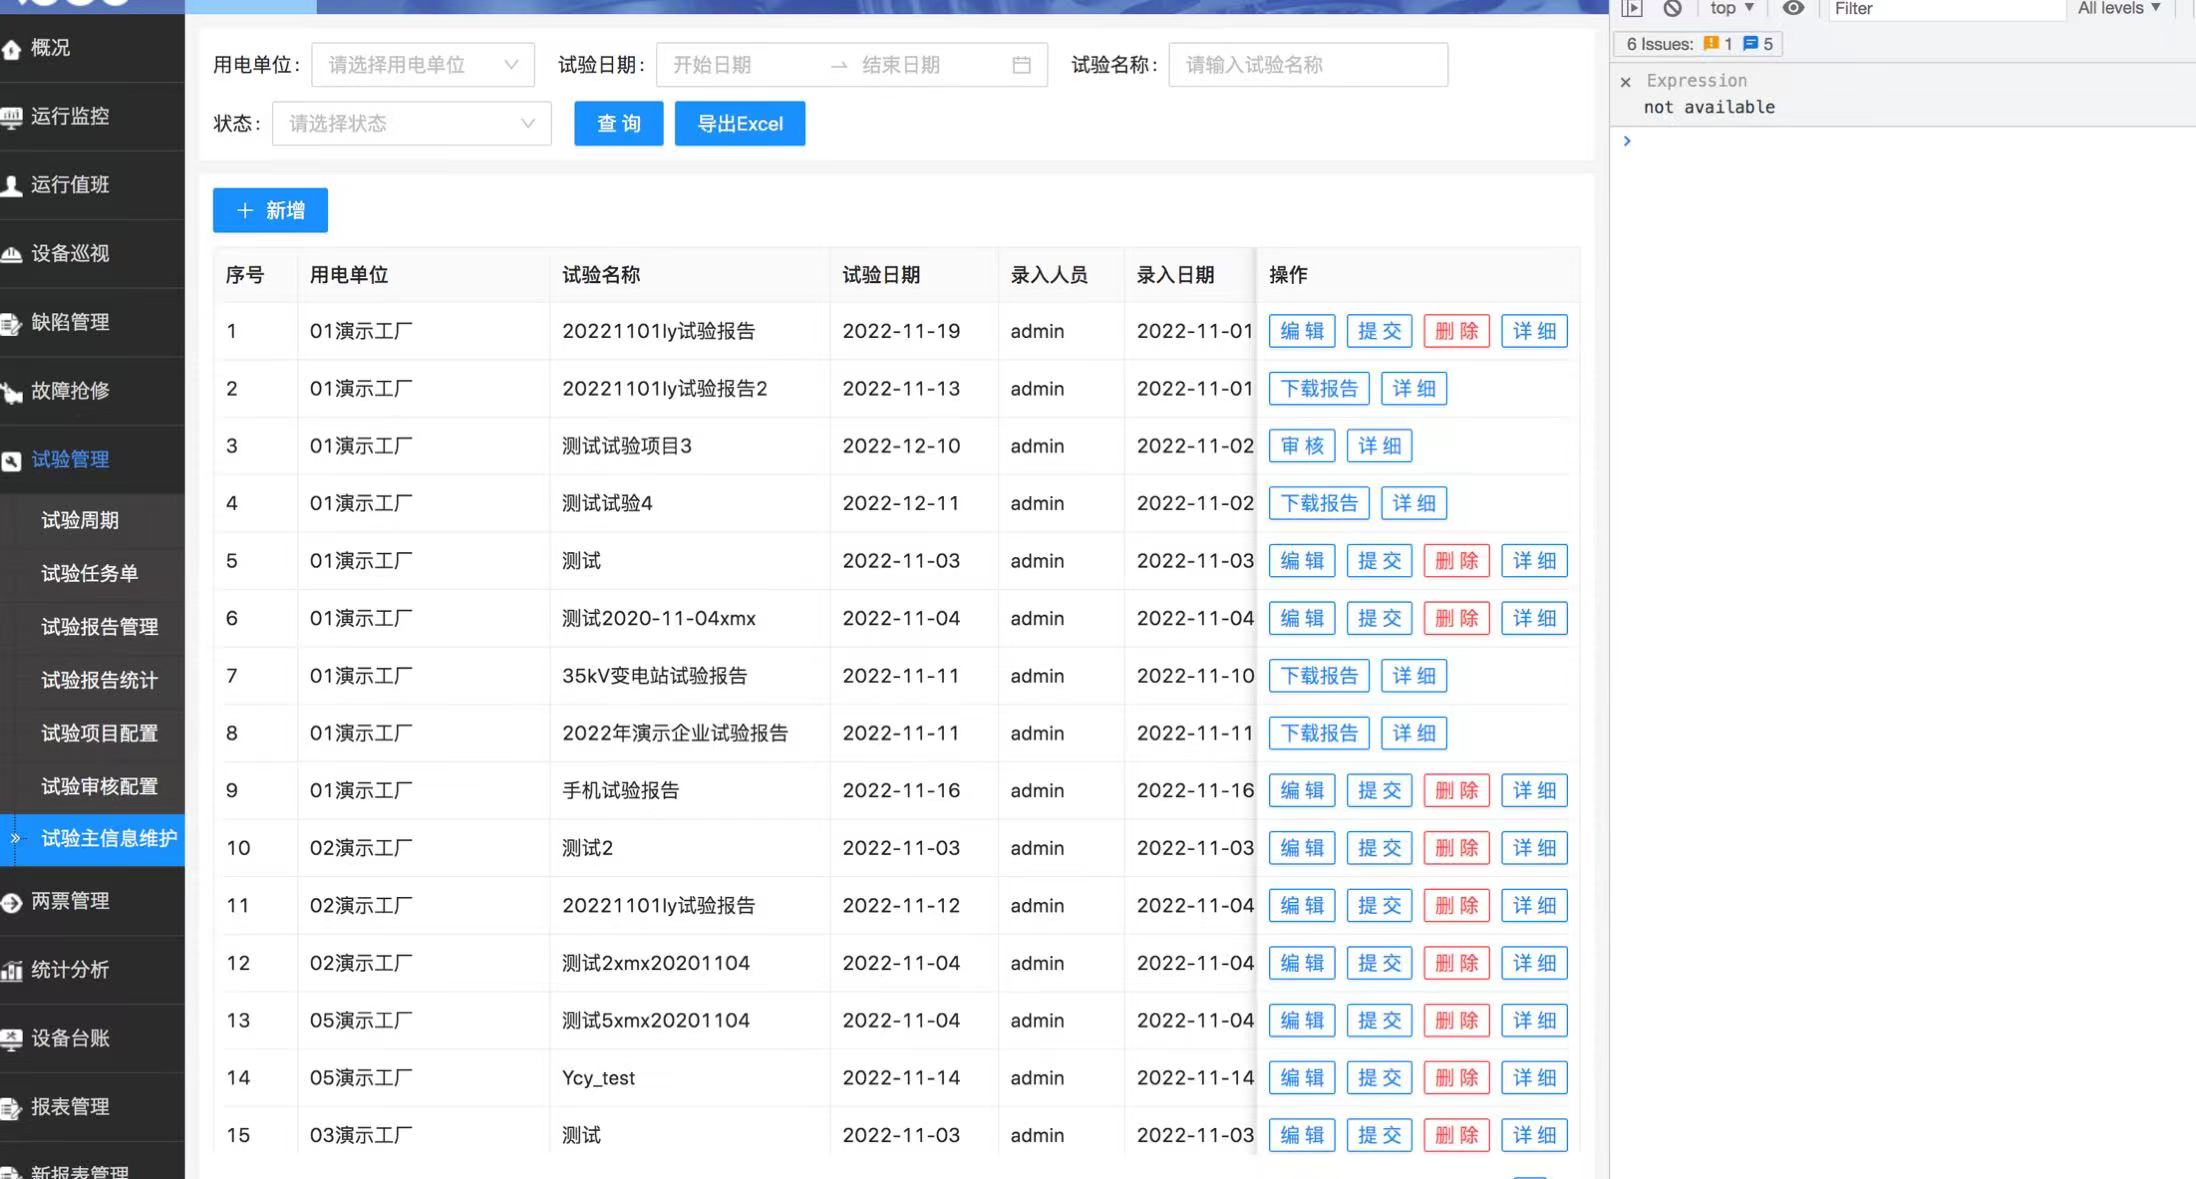Click the 6 Issues badge

pyautogui.click(x=1697, y=44)
